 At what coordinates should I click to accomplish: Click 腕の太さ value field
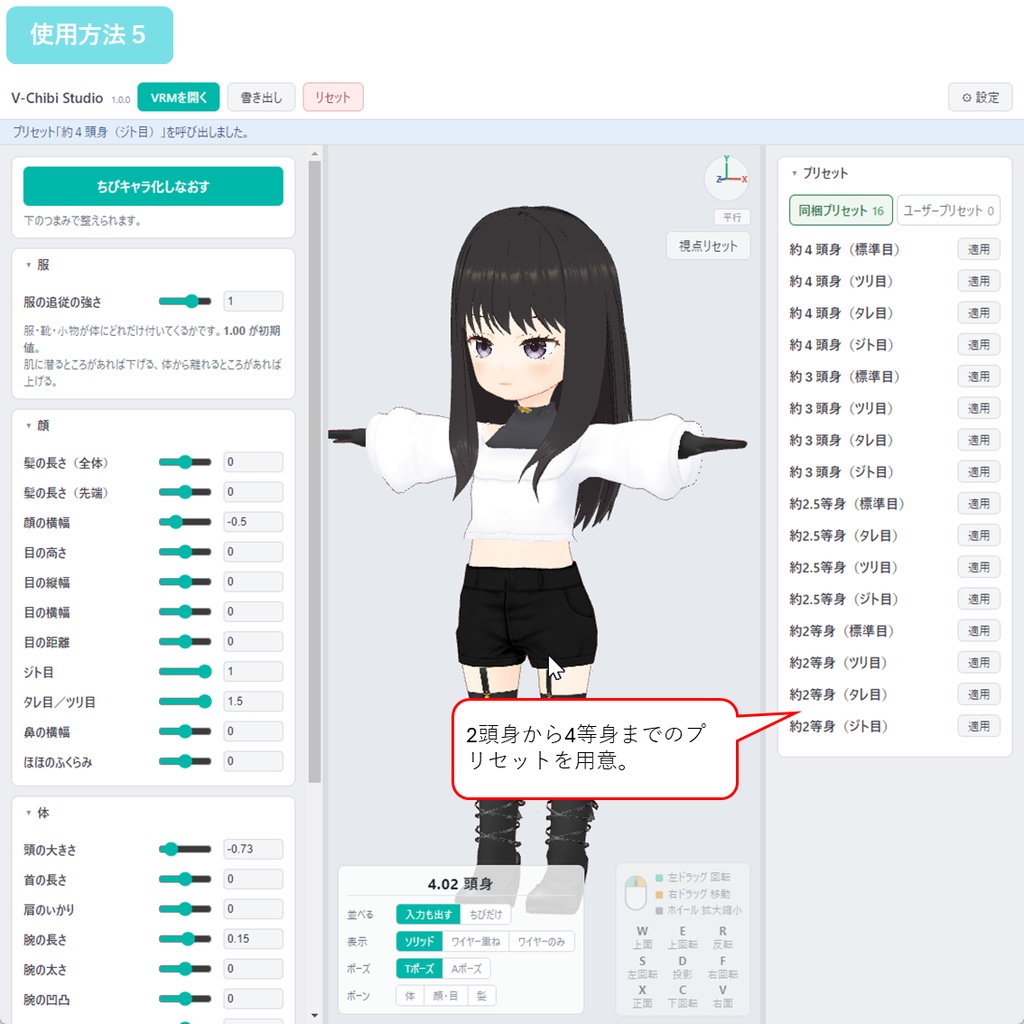(253, 968)
